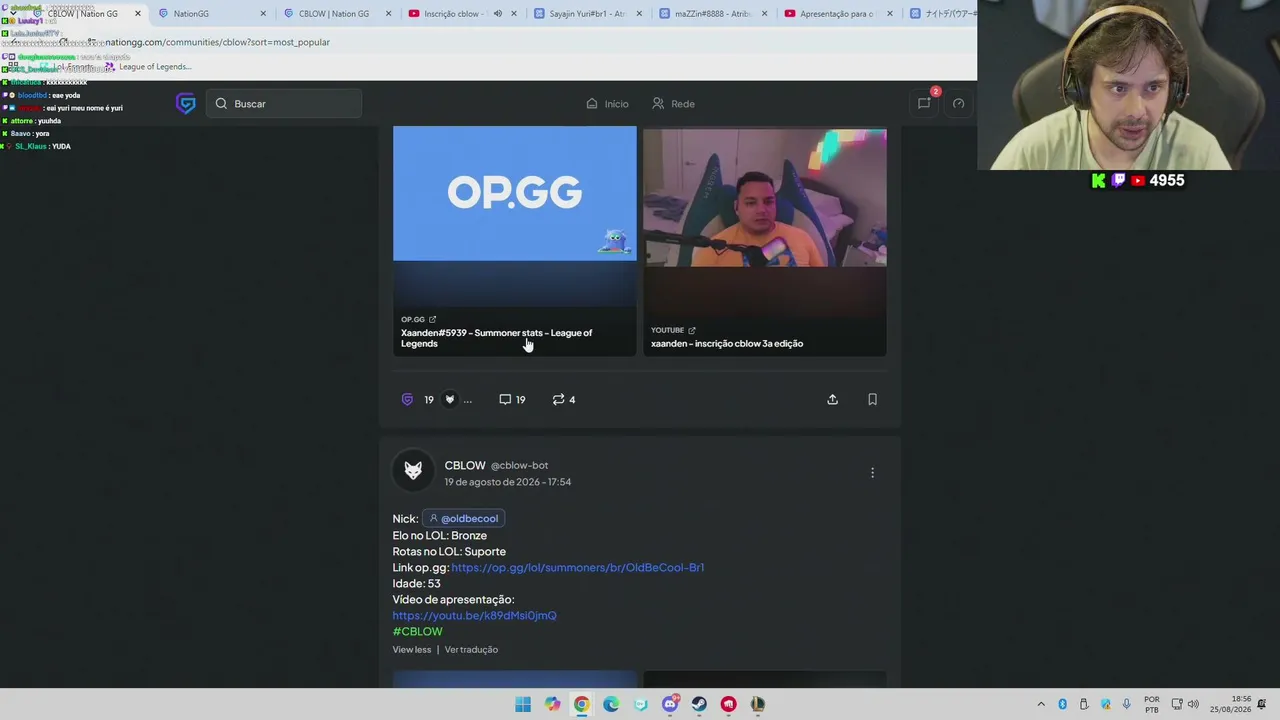Close the NationGG tab
Screen dimensions: 1280x720
coord(263,14)
